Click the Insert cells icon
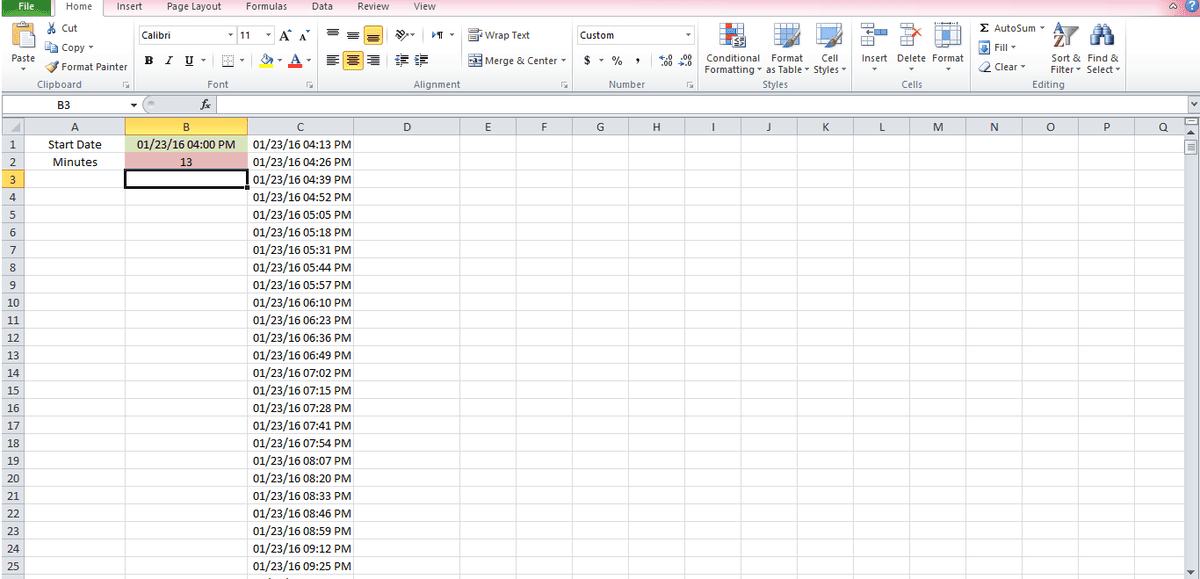1200x579 pixels. [874, 37]
